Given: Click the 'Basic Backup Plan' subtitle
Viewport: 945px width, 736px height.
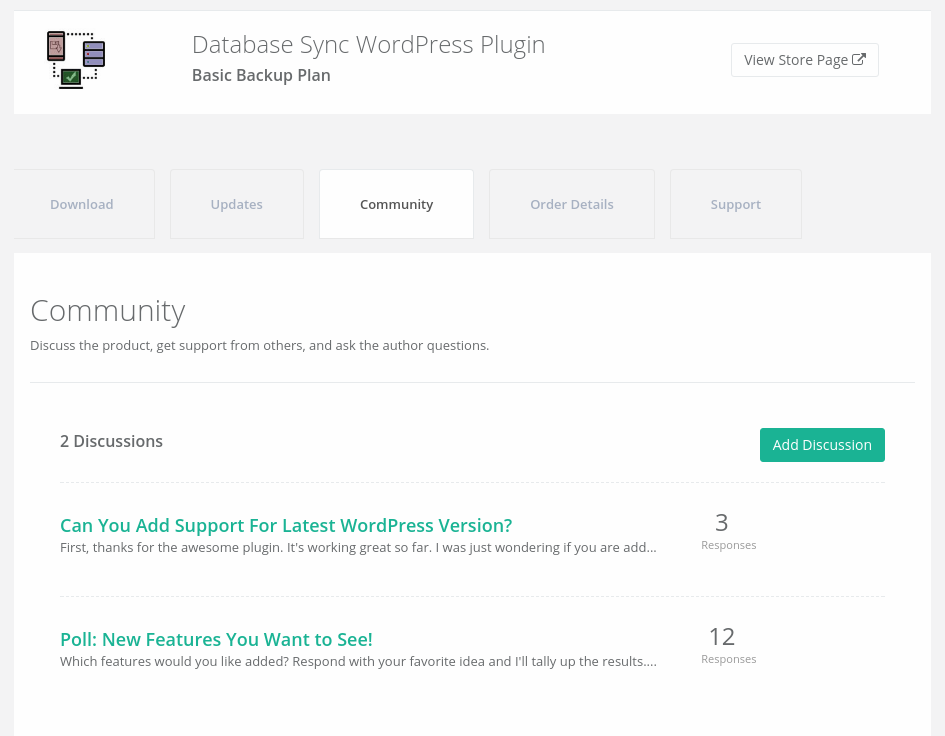Looking at the screenshot, I should 261,75.
